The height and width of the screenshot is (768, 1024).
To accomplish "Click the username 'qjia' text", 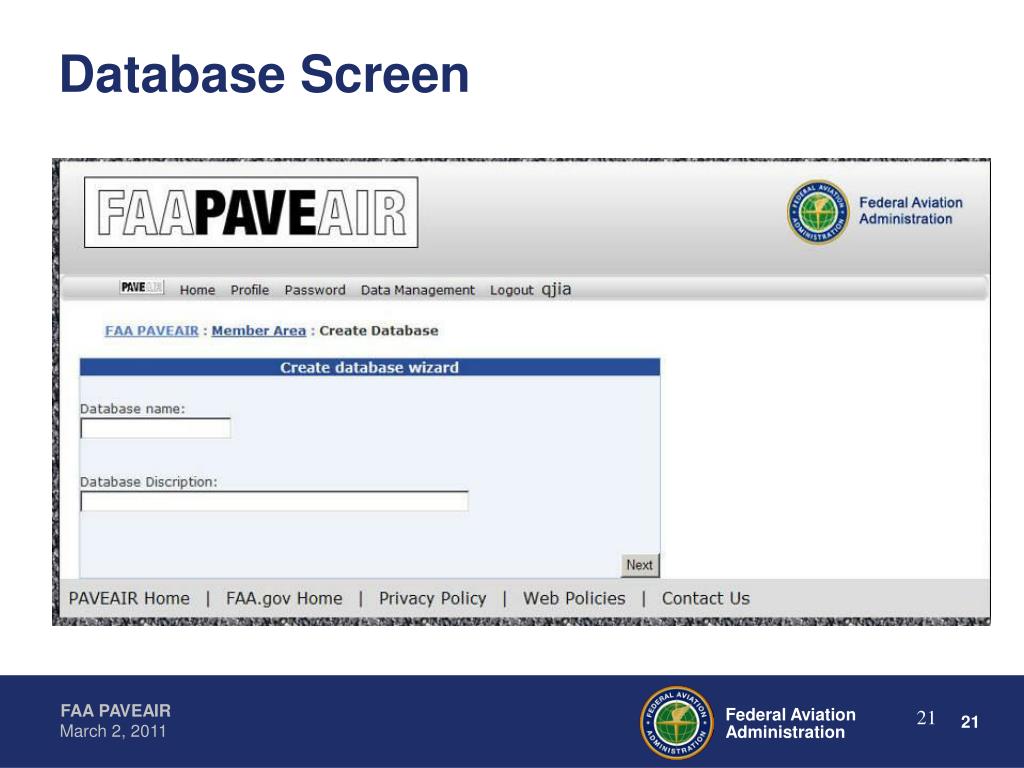I will coord(556,289).
